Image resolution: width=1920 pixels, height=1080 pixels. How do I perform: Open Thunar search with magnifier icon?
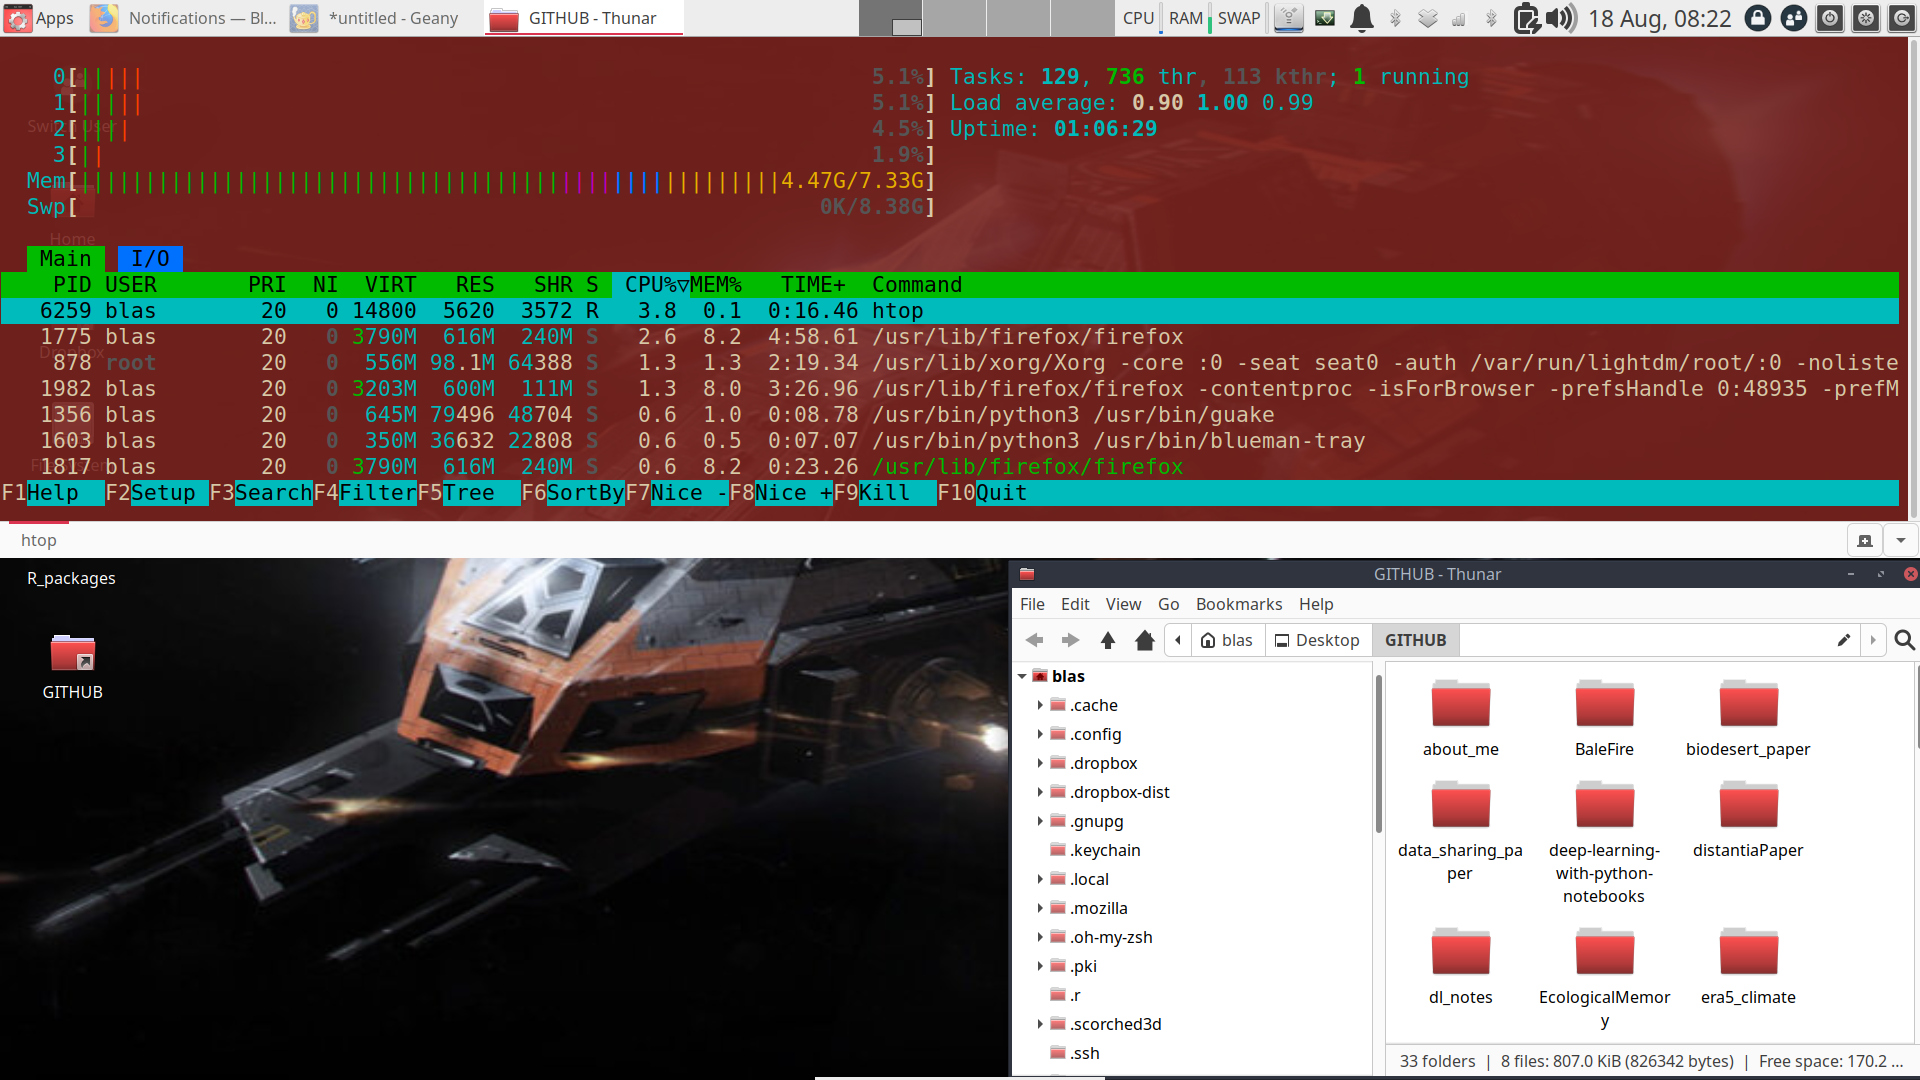point(1904,640)
